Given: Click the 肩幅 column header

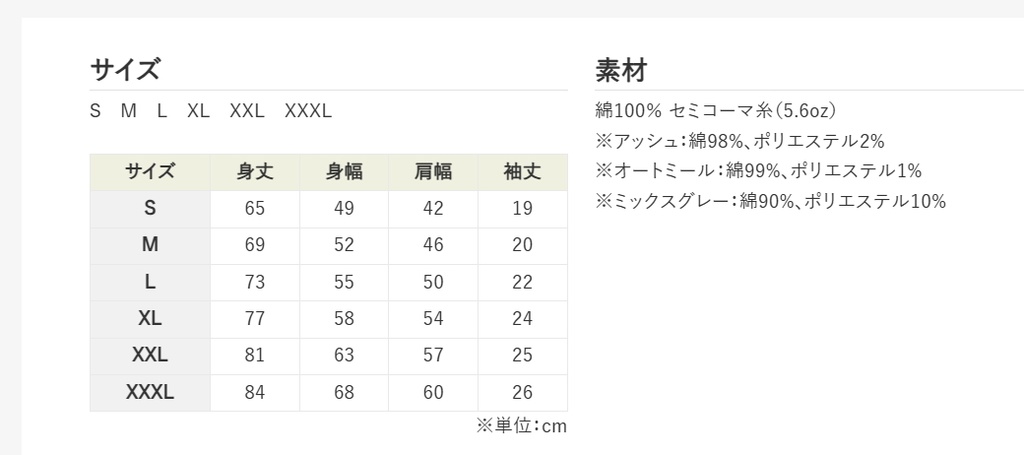Looking at the screenshot, I should click(433, 172).
